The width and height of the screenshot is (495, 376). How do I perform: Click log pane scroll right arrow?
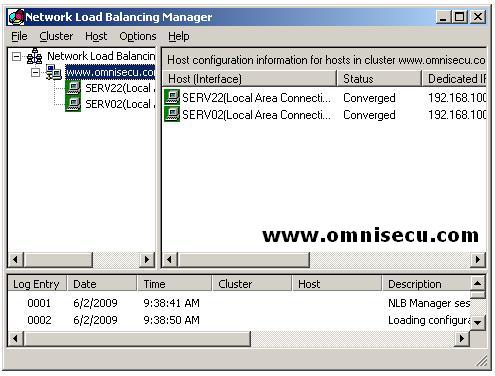pyautogui.click(x=462, y=339)
